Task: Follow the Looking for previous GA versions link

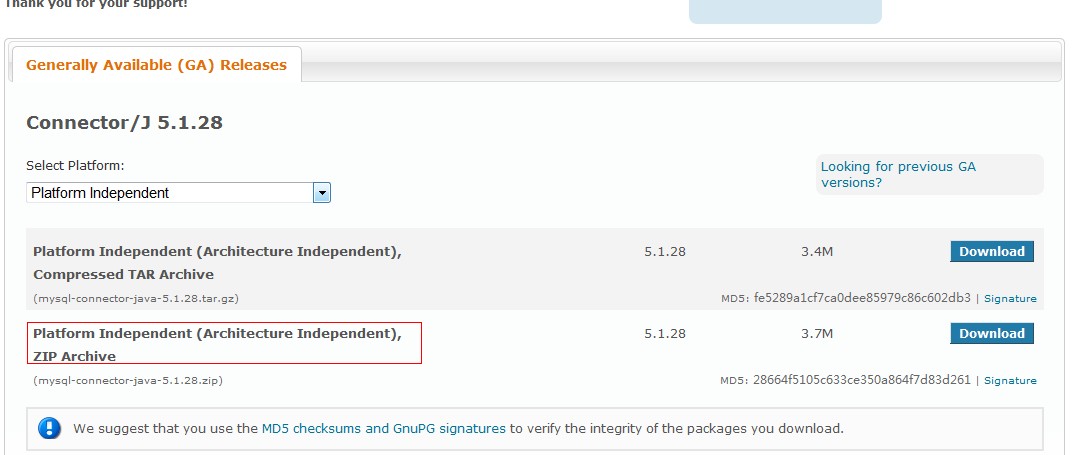Action: tap(898, 175)
